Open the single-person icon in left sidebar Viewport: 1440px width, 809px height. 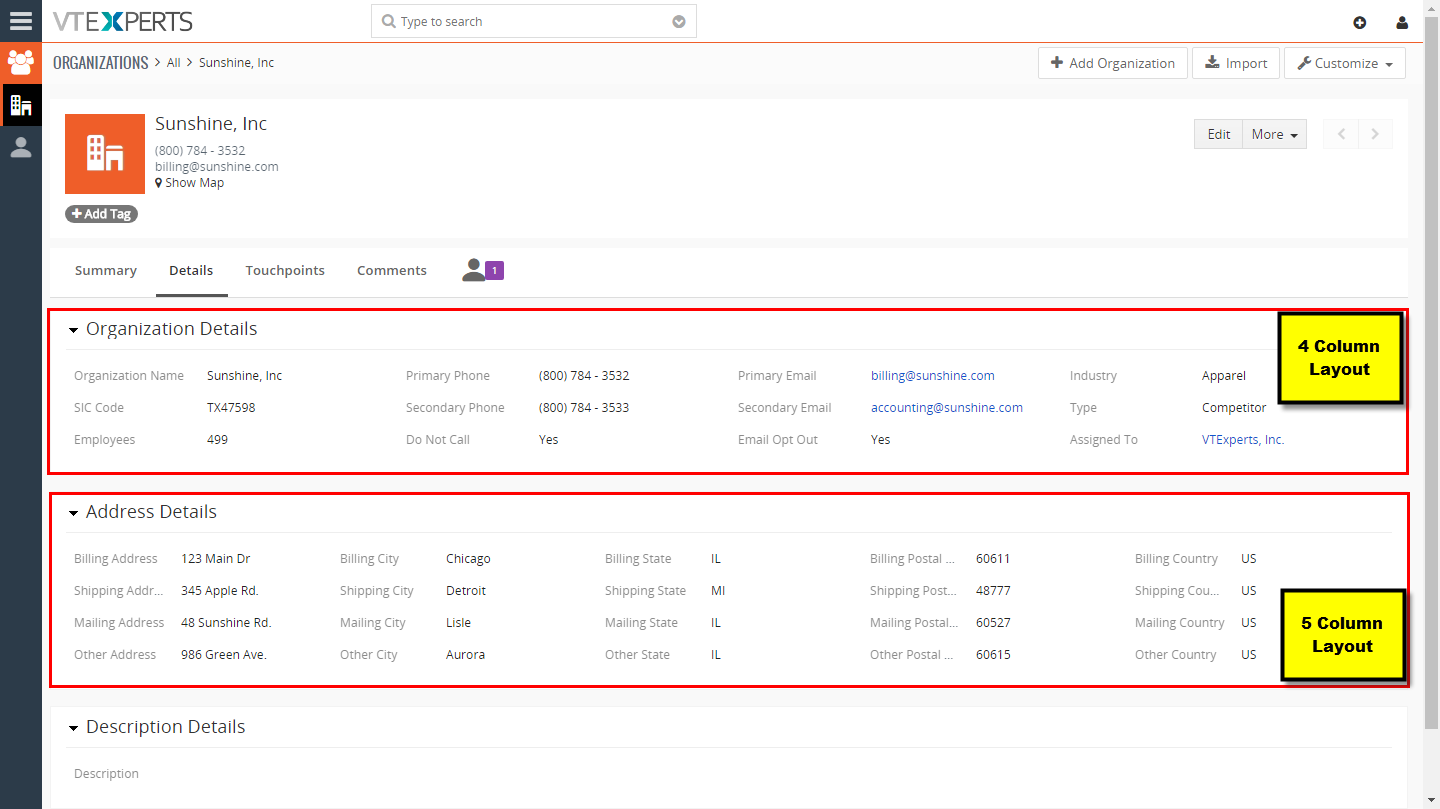point(21,147)
